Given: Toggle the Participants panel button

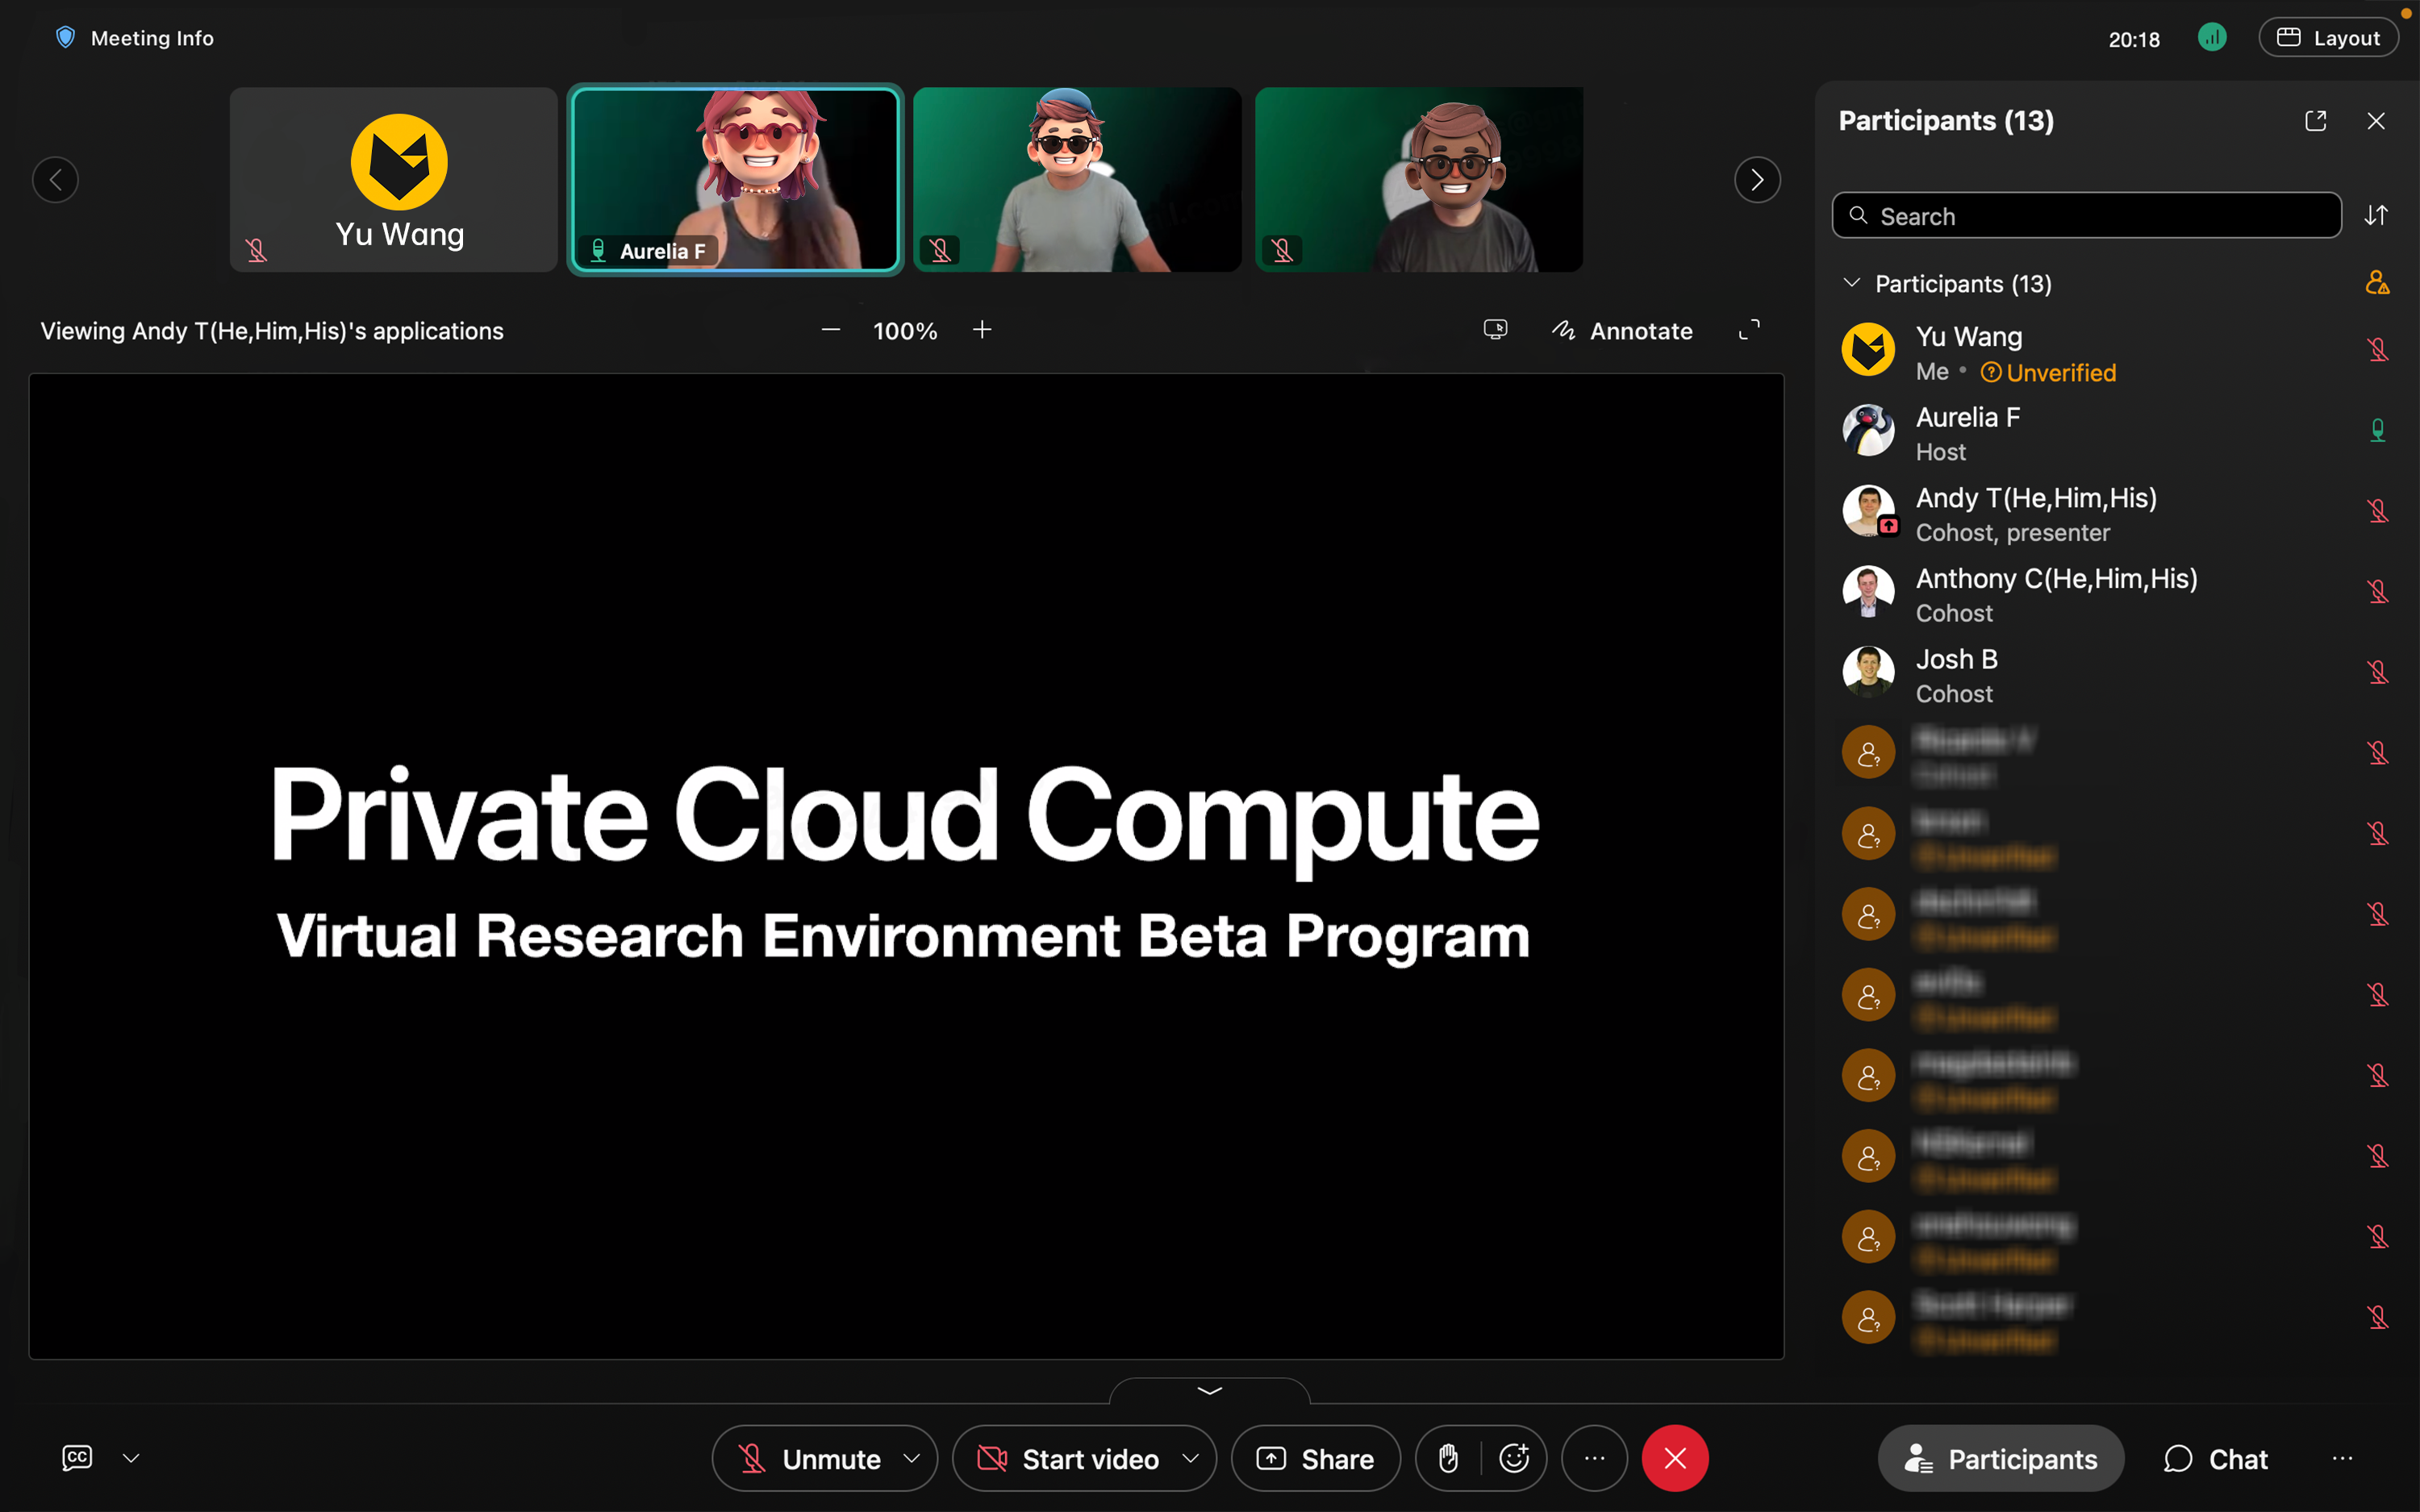Looking at the screenshot, I should (2000, 1458).
